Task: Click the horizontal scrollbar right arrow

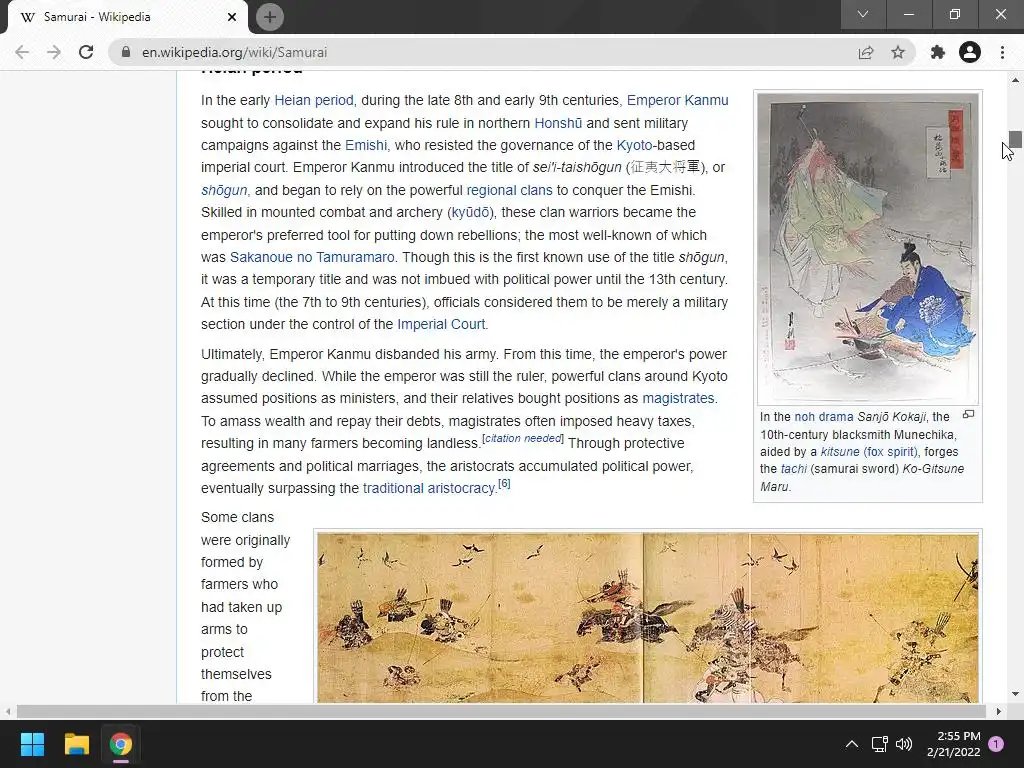Action: click(x=999, y=711)
